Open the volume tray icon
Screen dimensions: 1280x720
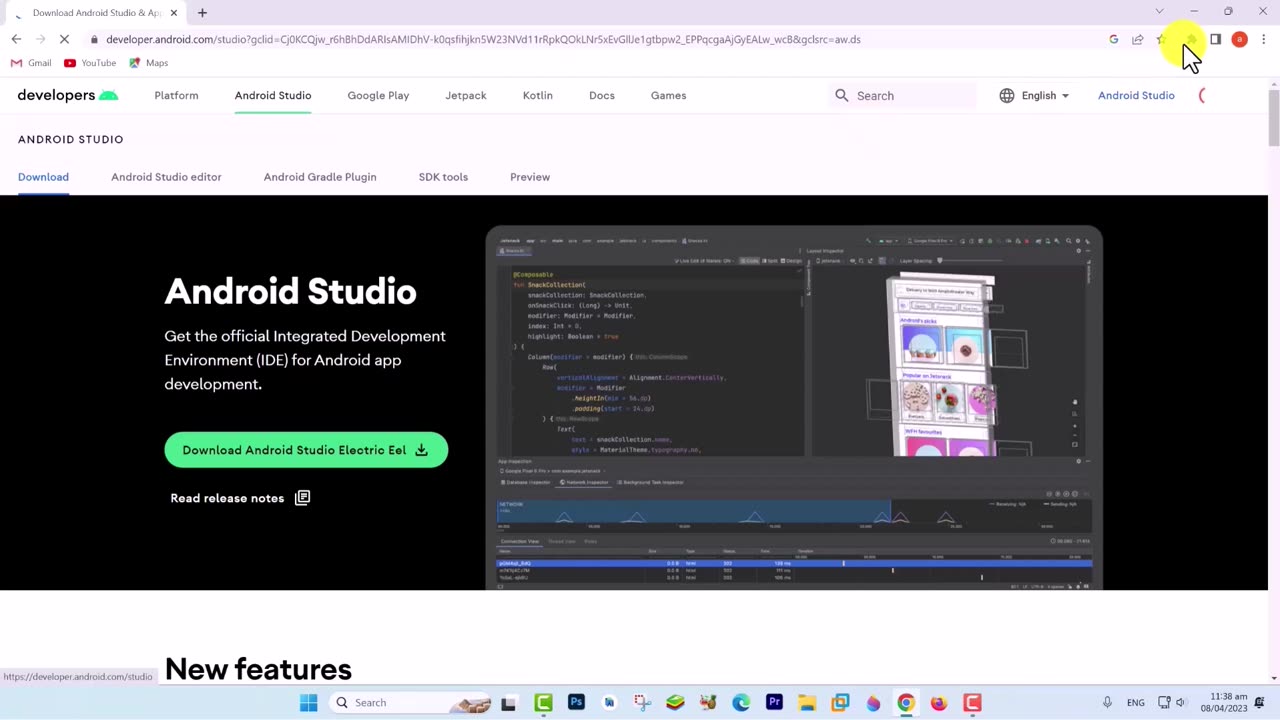(x=1181, y=703)
